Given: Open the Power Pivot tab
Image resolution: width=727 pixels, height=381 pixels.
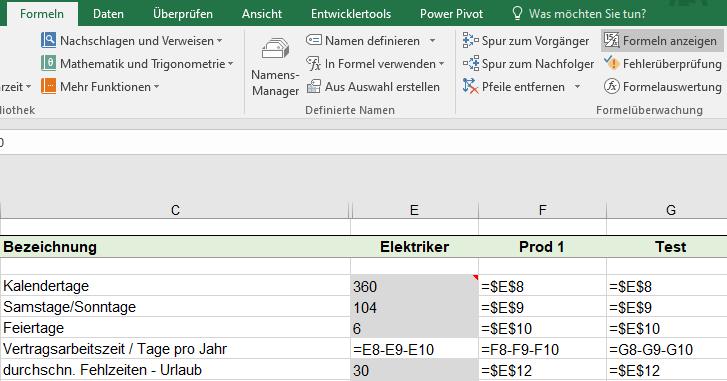Looking at the screenshot, I should [x=452, y=13].
